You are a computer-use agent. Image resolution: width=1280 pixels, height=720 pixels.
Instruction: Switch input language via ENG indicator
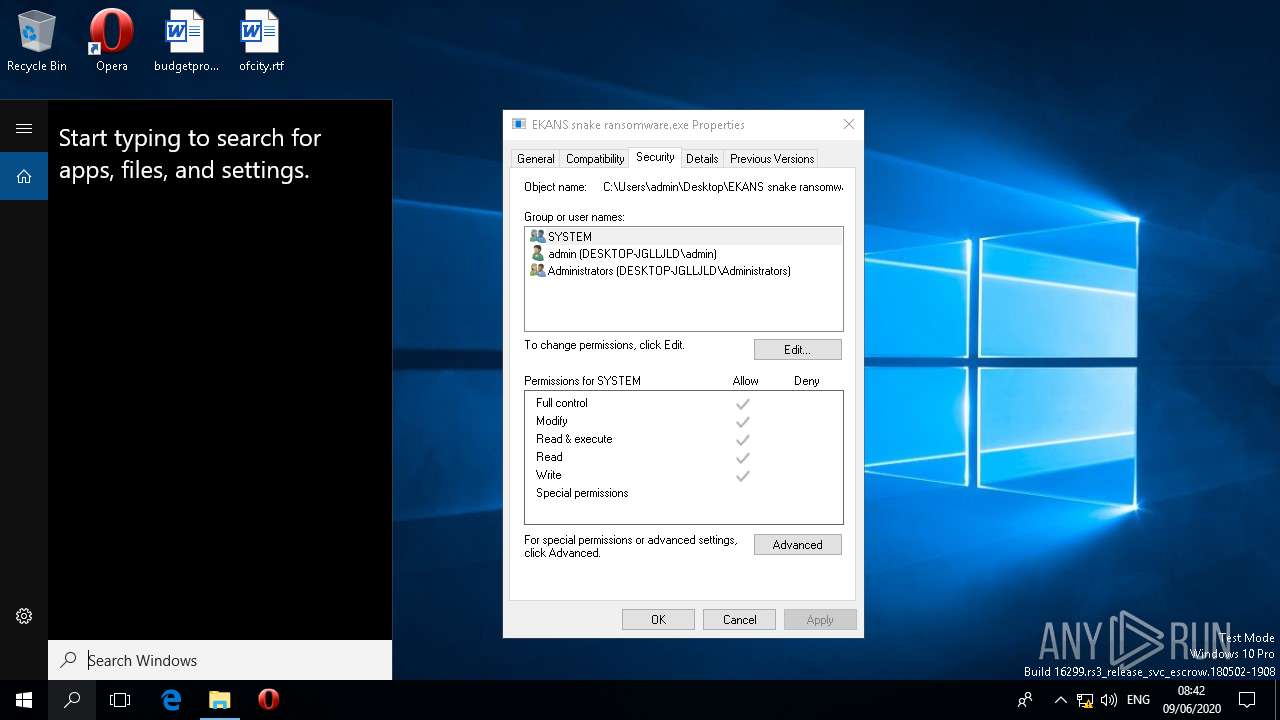(x=1138, y=700)
